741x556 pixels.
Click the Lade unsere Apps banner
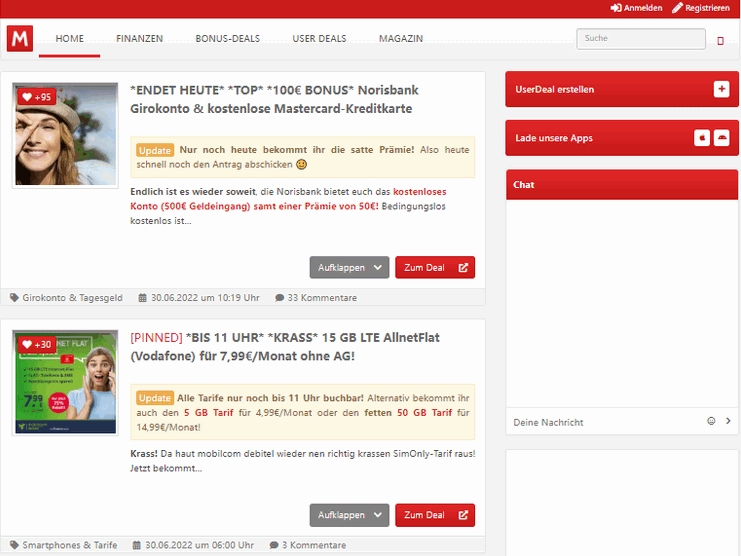(x=621, y=138)
